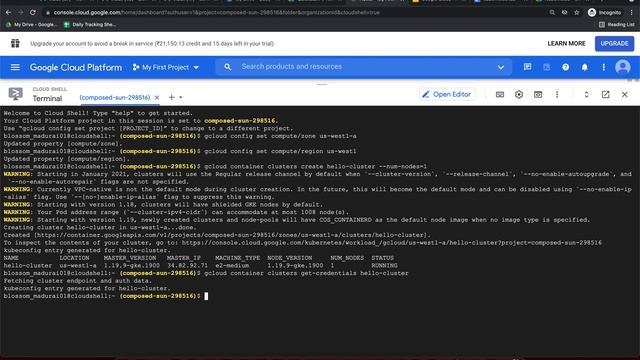Screen dimensions: 640x360
Task: Click the console.cloud.google.com kubernetes workload URL
Action: click(391, 242)
